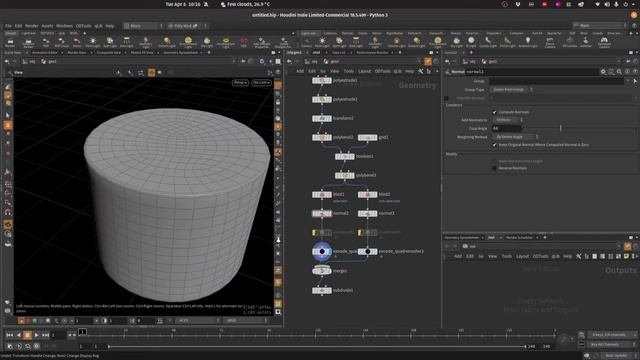Select the subdivide1 node

click(x=322, y=291)
